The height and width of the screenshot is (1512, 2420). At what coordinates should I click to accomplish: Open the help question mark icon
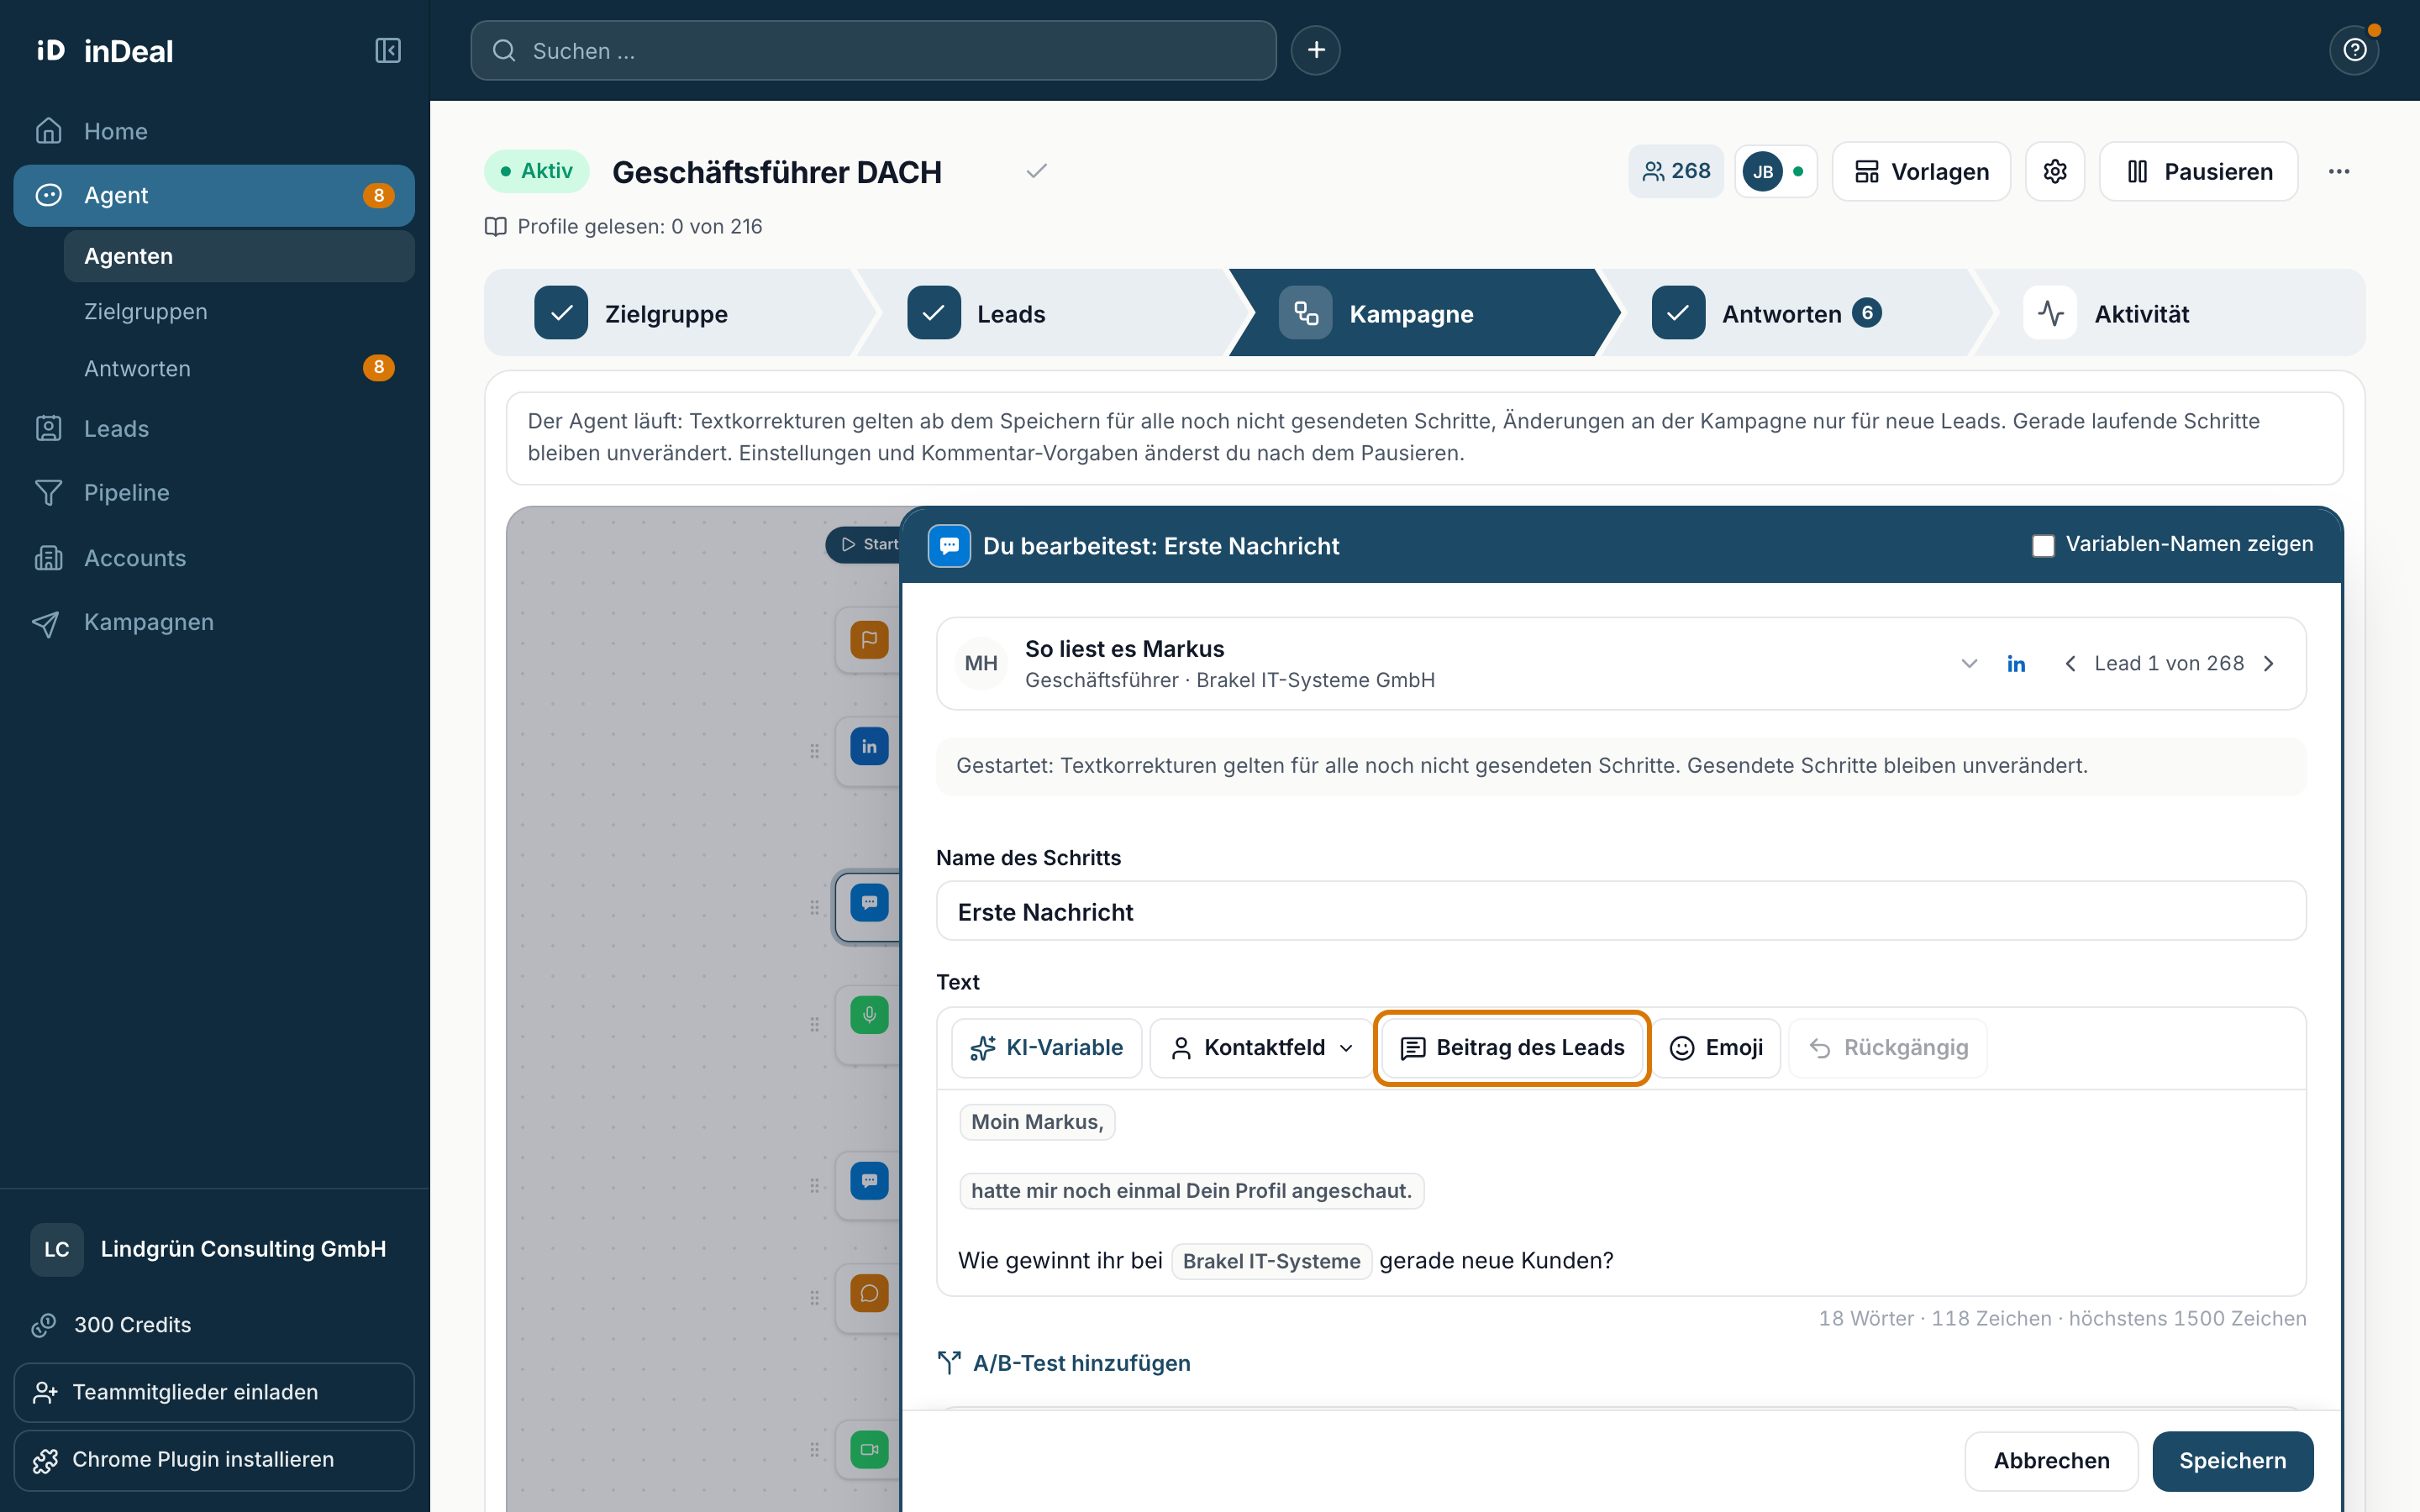click(2355, 50)
